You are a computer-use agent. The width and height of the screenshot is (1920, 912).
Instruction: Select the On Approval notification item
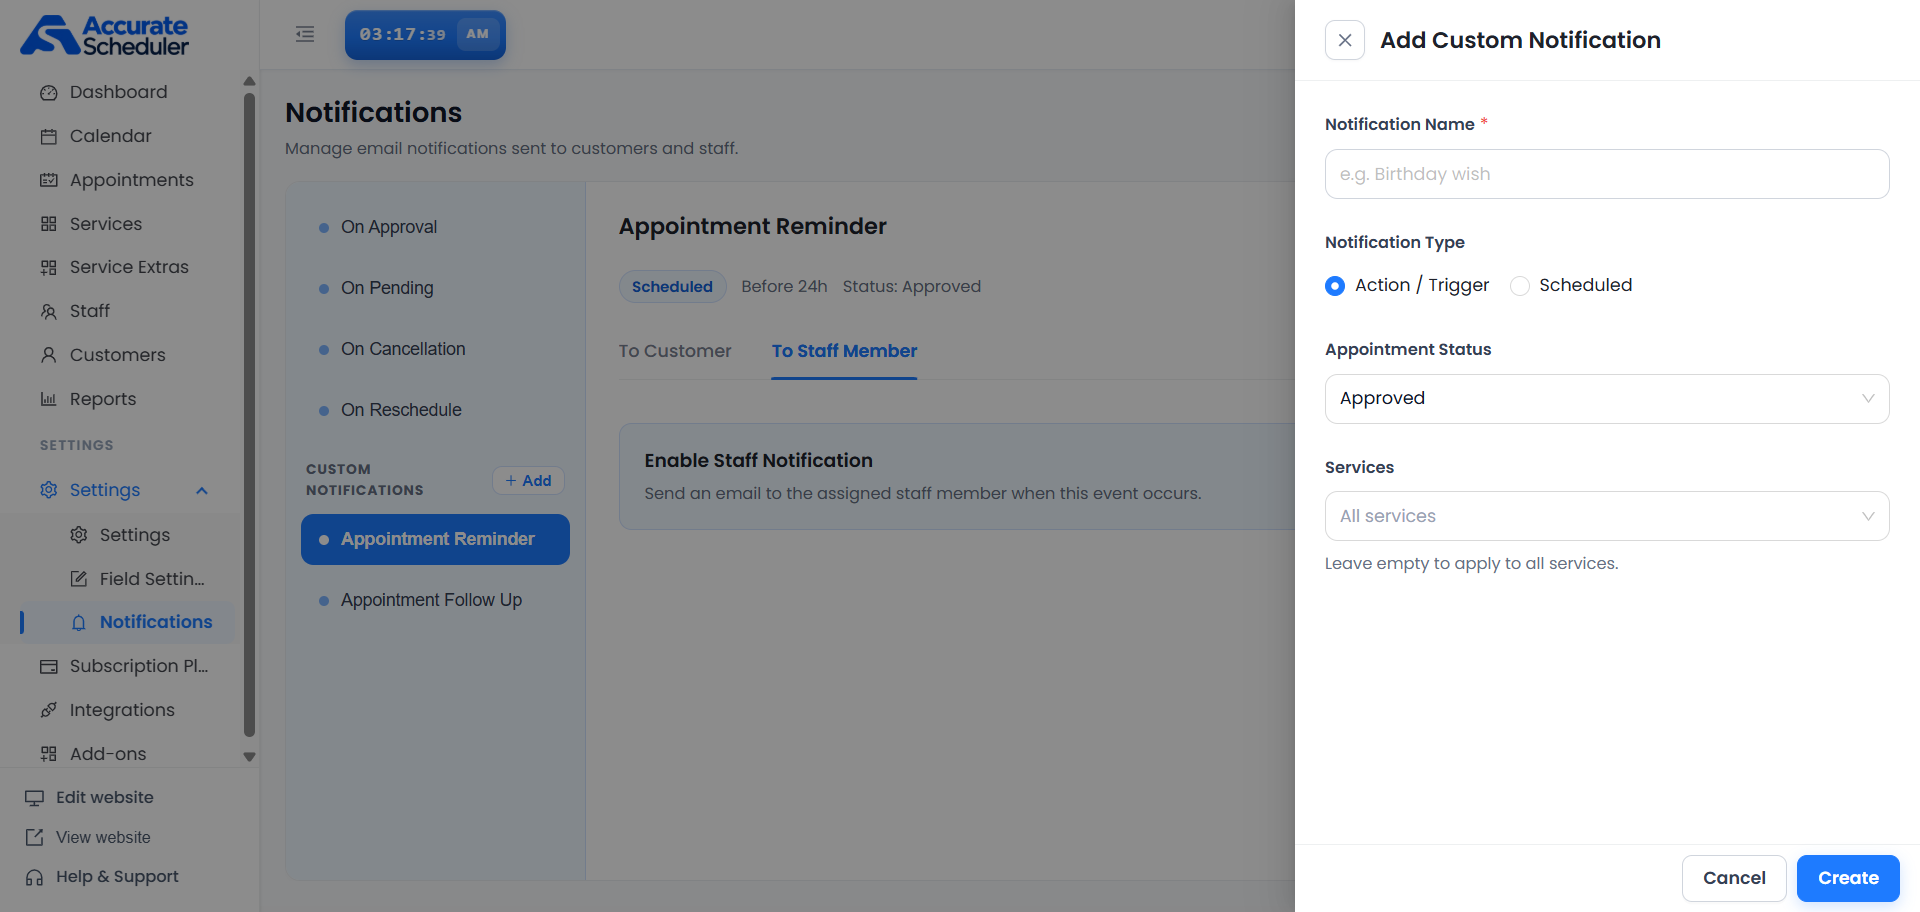(x=435, y=227)
